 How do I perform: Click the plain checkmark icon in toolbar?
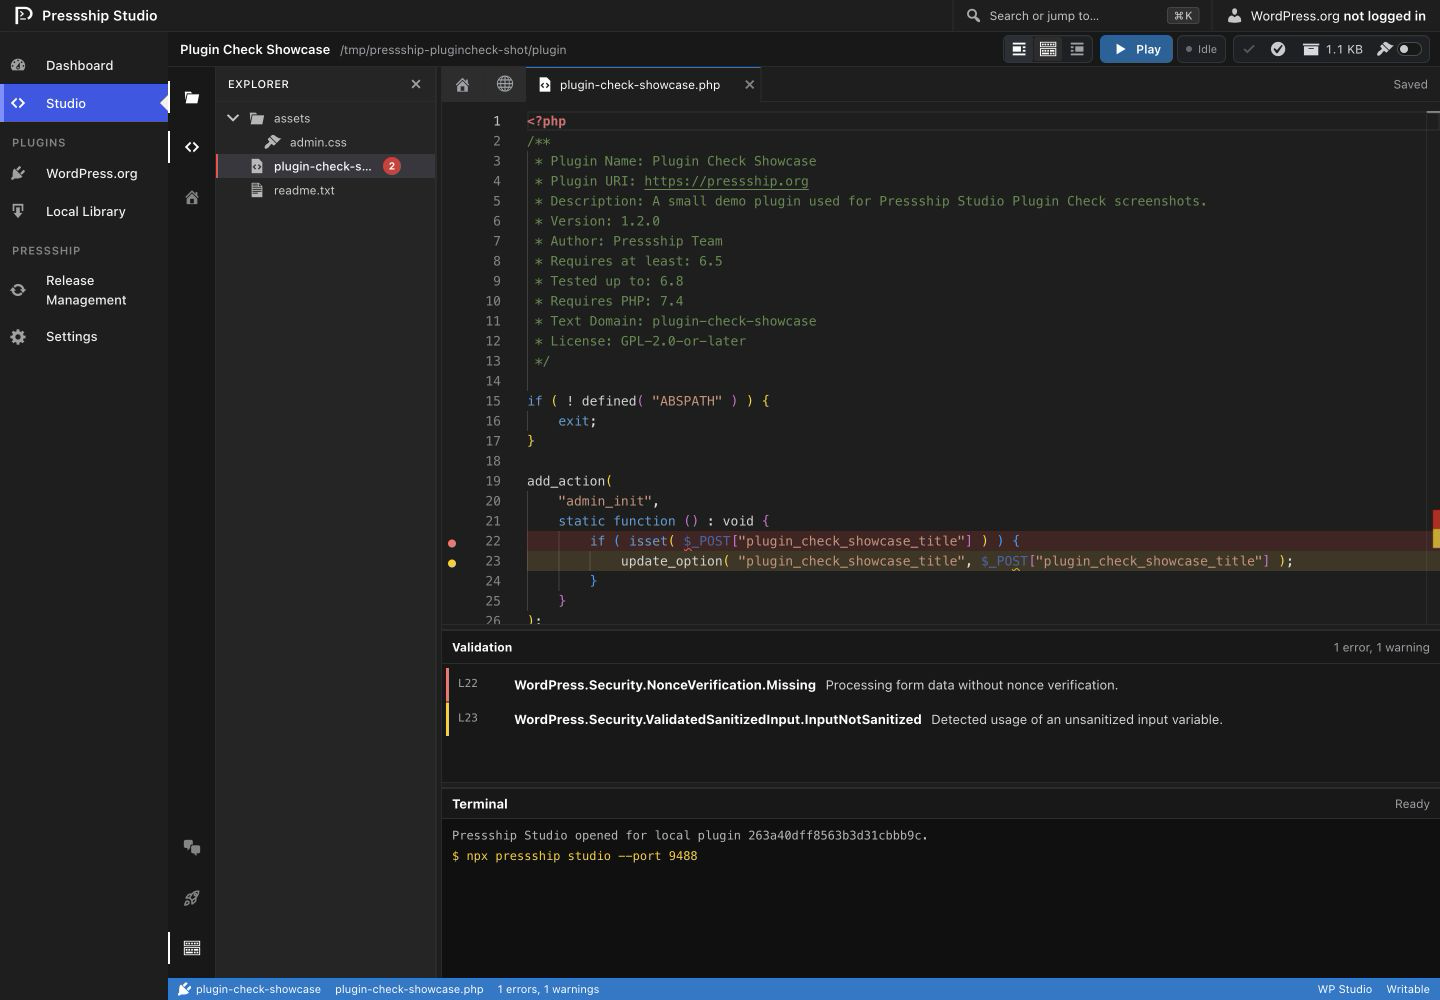pyautogui.click(x=1249, y=49)
